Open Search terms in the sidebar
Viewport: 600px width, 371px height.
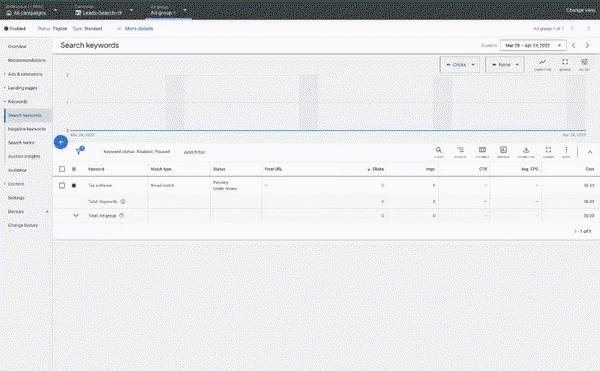21,143
